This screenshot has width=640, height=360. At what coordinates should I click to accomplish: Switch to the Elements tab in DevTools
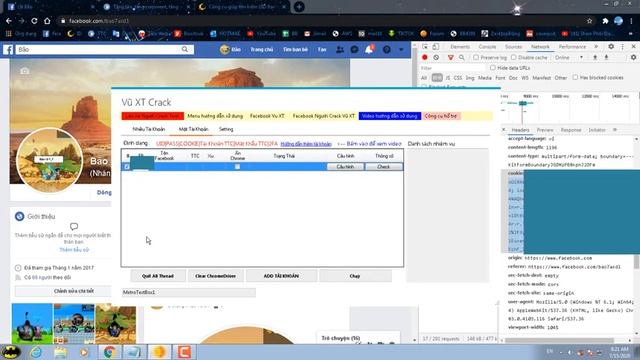pos(460,47)
